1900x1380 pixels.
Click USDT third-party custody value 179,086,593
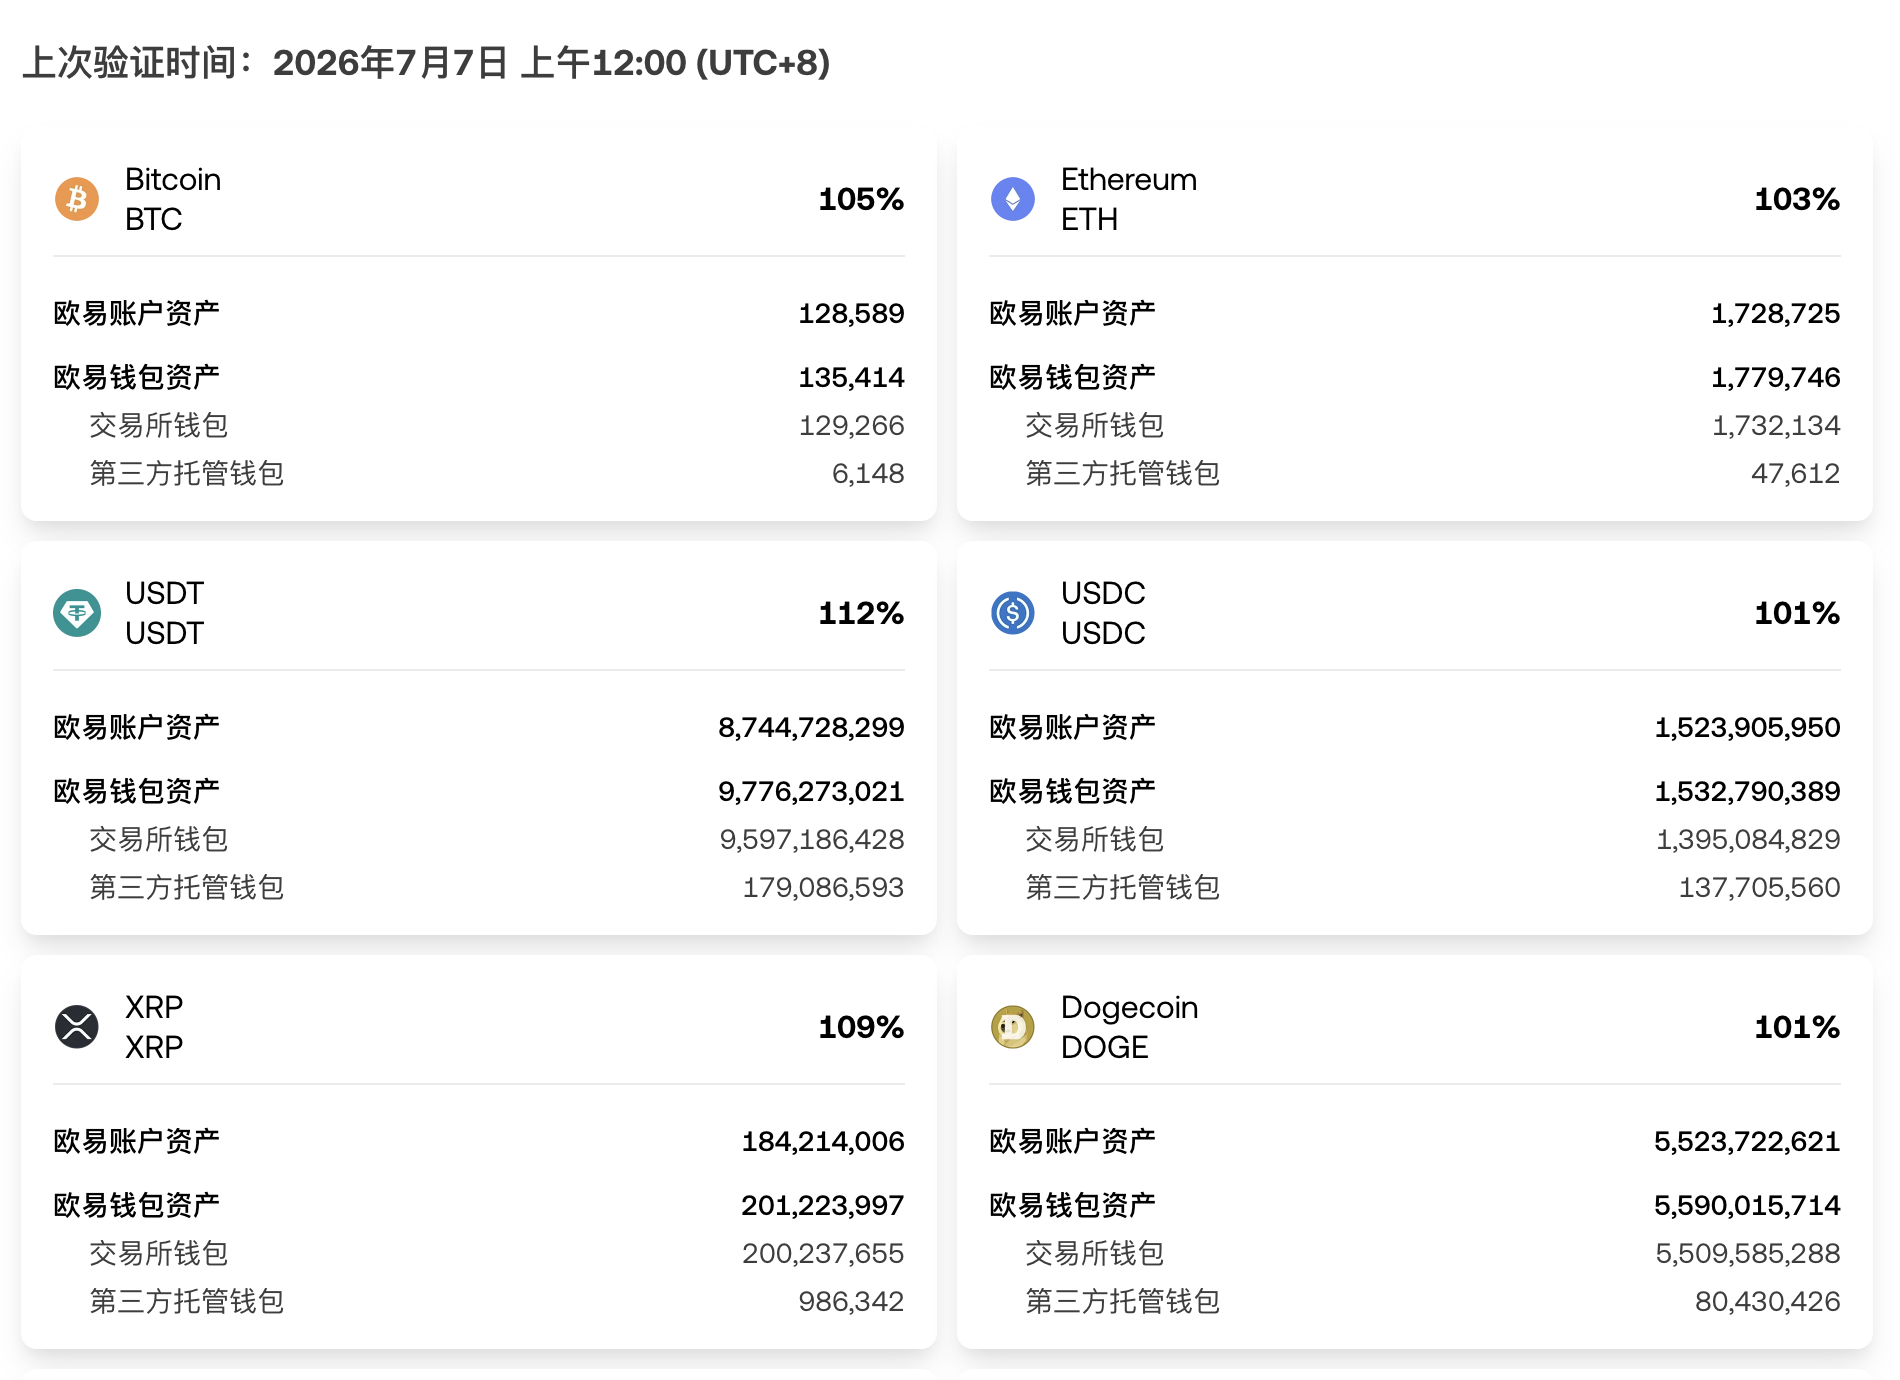point(823,888)
